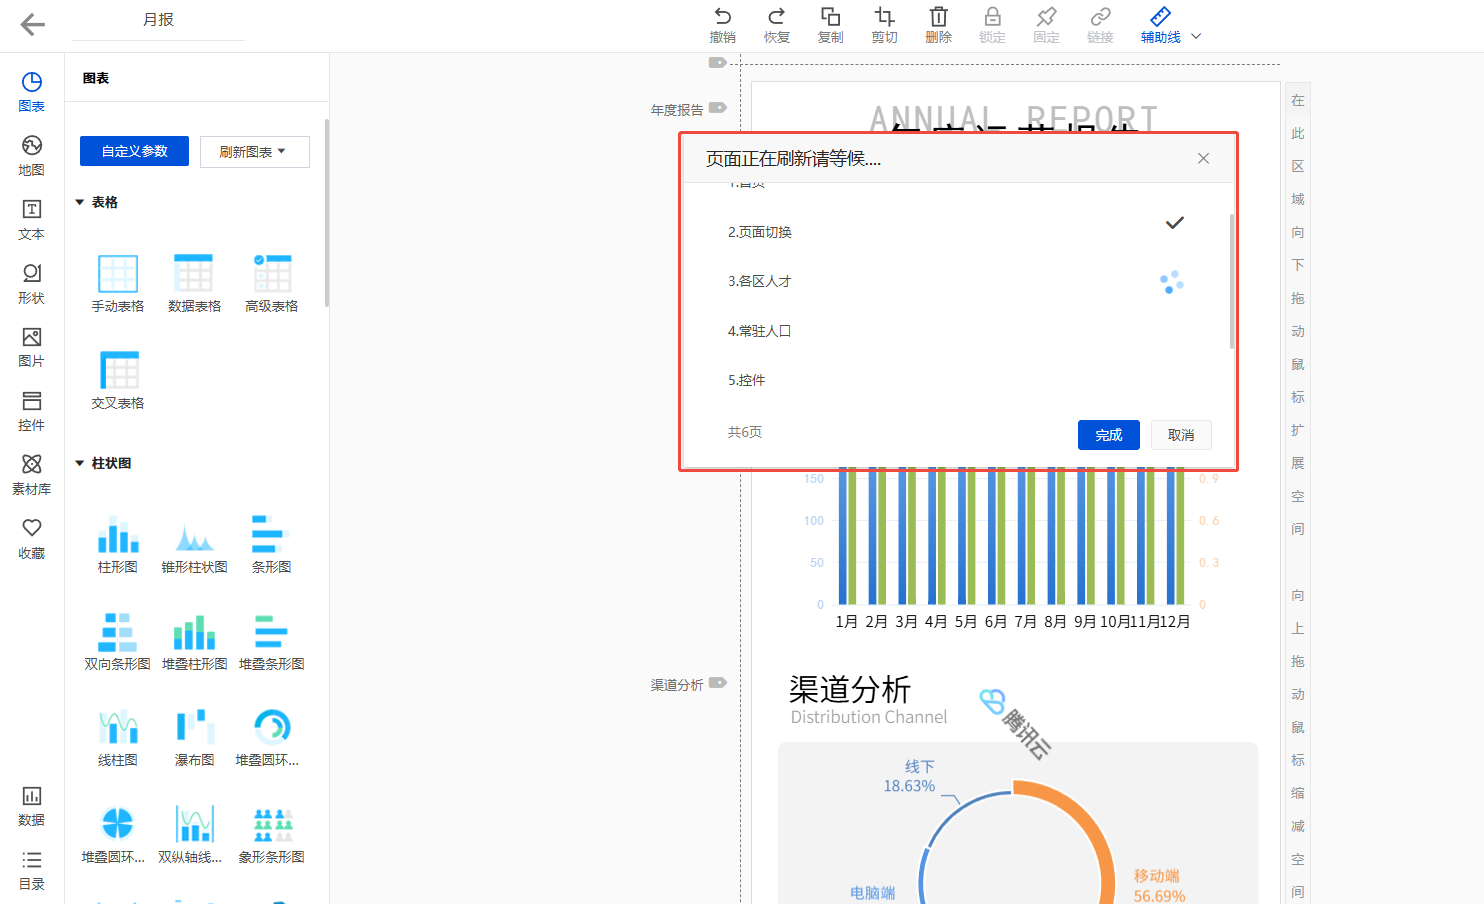
Task: Click the 2.页面切换 row
Action: pos(955,232)
